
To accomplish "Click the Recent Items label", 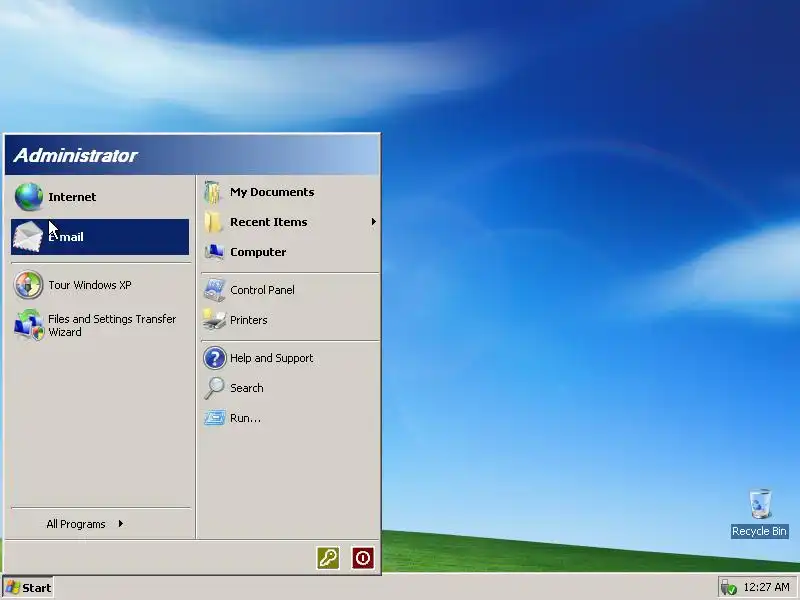I will click(x=268, y=222).
